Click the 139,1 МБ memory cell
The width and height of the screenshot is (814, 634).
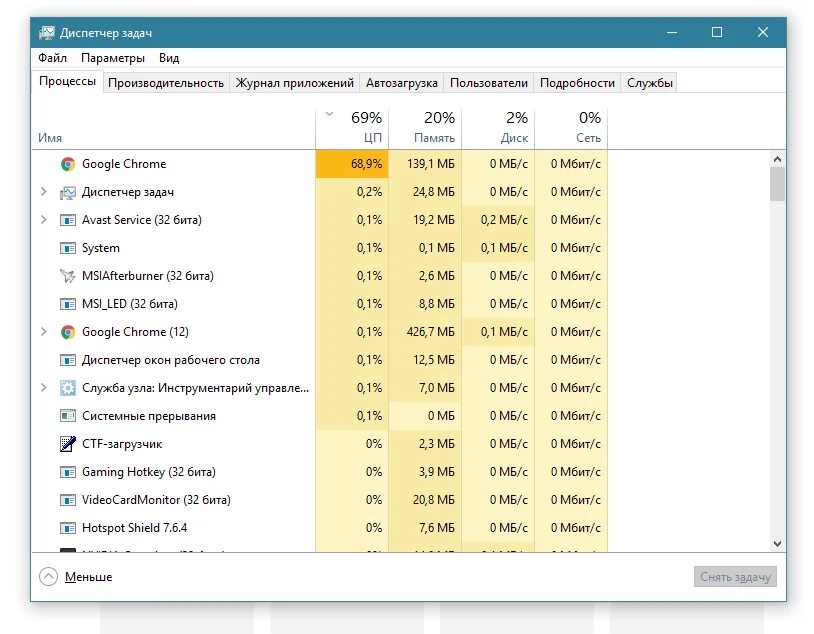pyautogui.click(x=425, y=164)
